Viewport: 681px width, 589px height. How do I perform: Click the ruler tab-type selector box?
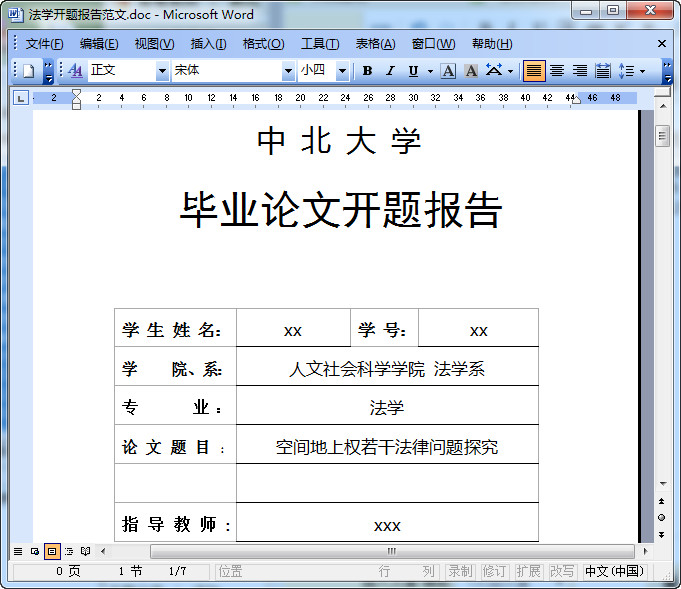coord(20,98)
